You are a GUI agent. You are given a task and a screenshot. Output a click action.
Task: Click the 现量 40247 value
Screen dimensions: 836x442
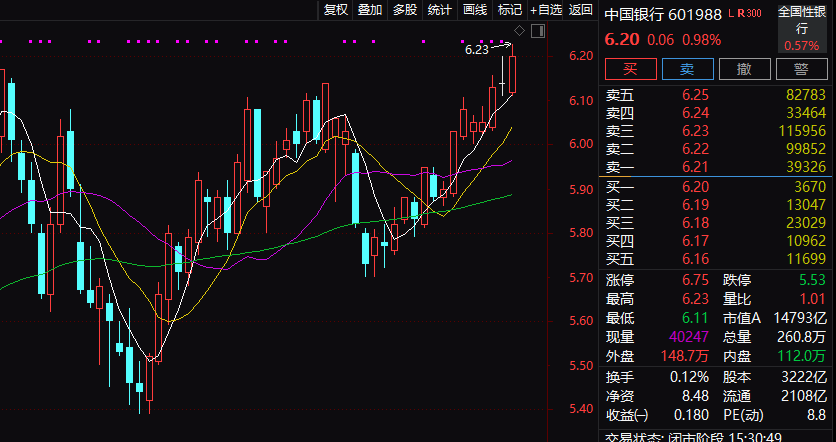pyautogui.click(x=687, y=337)
